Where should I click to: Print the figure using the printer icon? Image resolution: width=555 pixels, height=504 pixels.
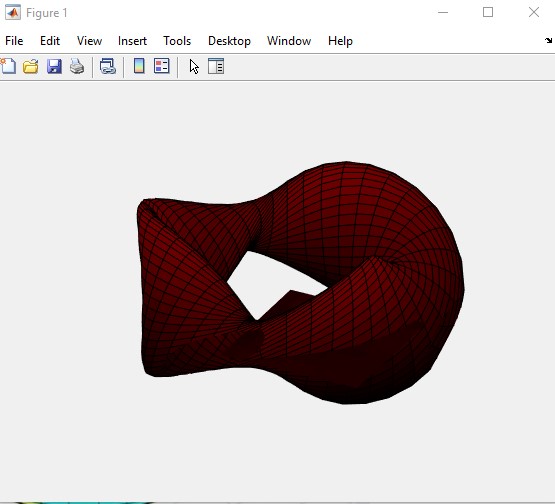(x=77, y=66)
